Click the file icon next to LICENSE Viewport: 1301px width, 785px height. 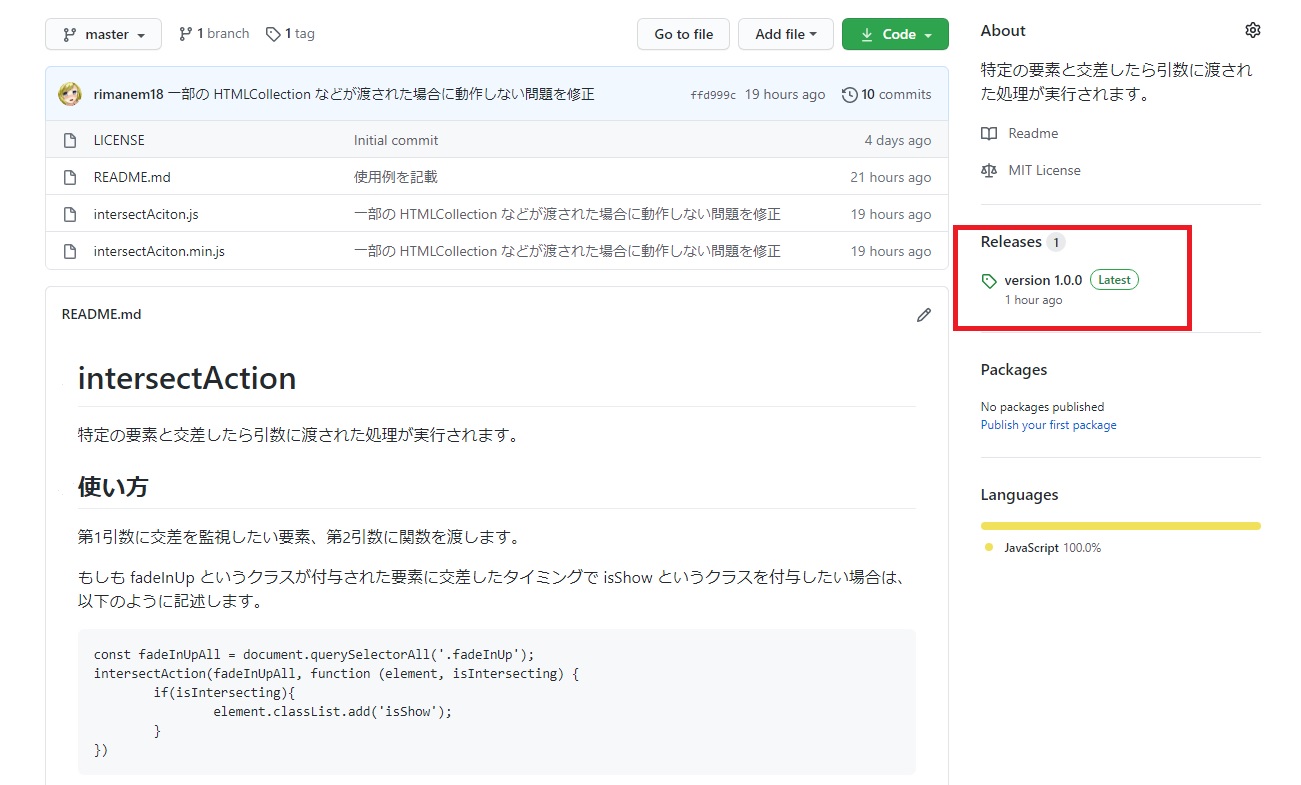click(70, 141)
